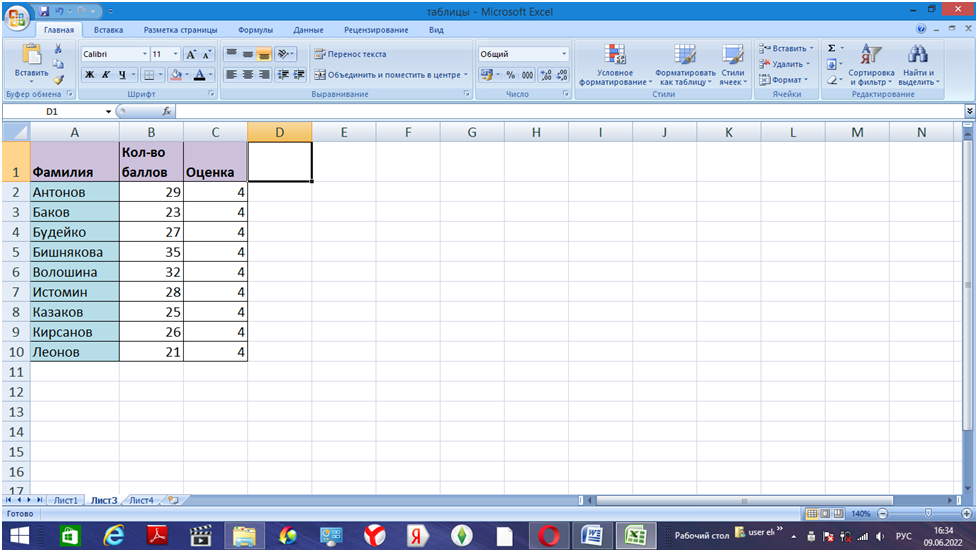Click the AutoSum sigma icon
Viewport: 978px width, 552px height.
[831, 48]
